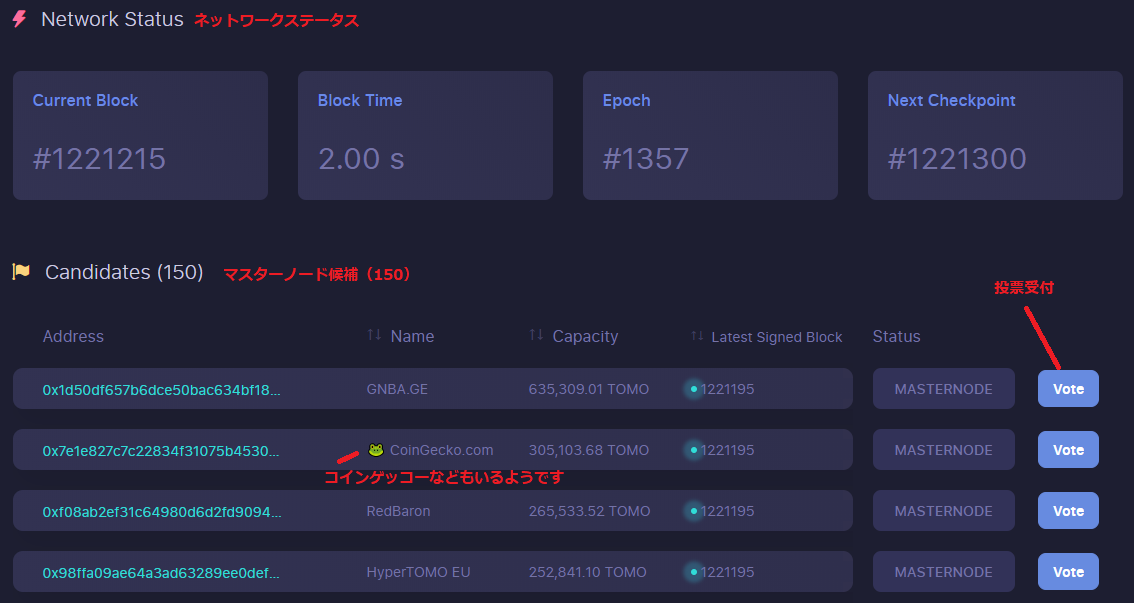
Task: Select the Current Block card
Action: 140,135
